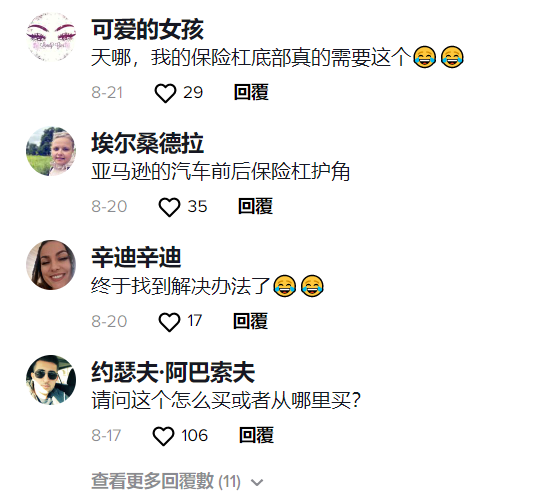
Task: Like 埃尔桑德拉's comment with 35 likes
Action: coord(169,207)
